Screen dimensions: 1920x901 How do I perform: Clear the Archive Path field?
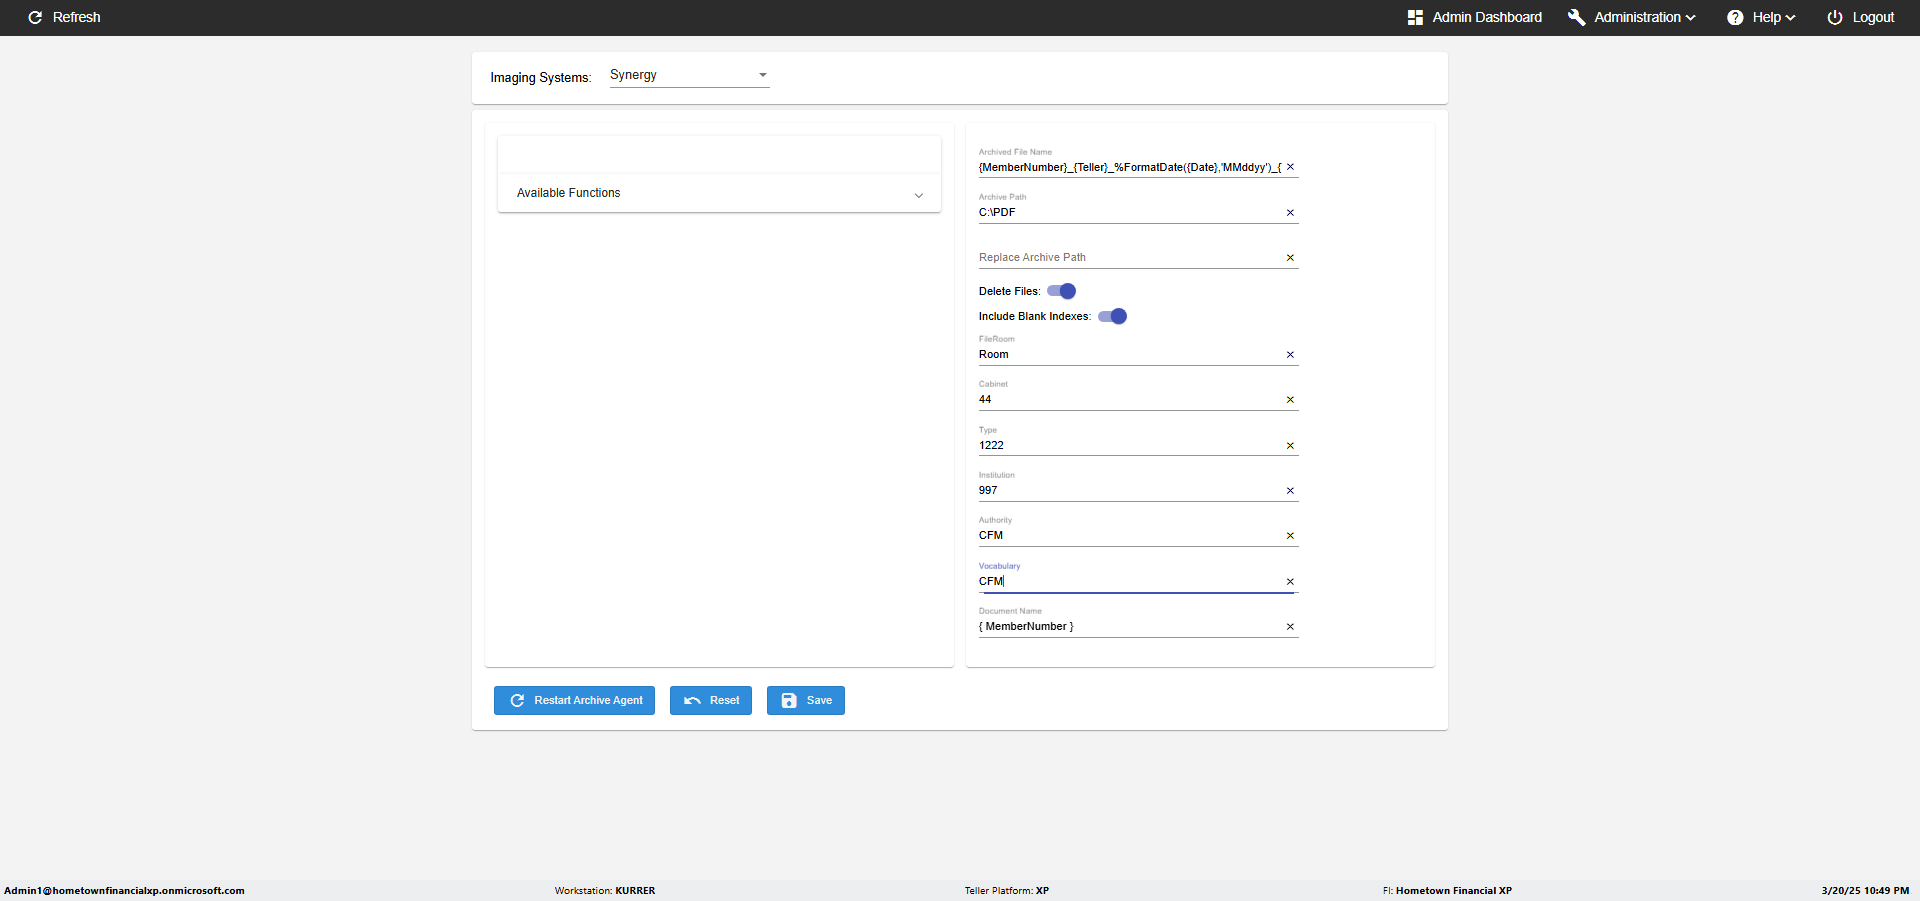[1290, 213]
